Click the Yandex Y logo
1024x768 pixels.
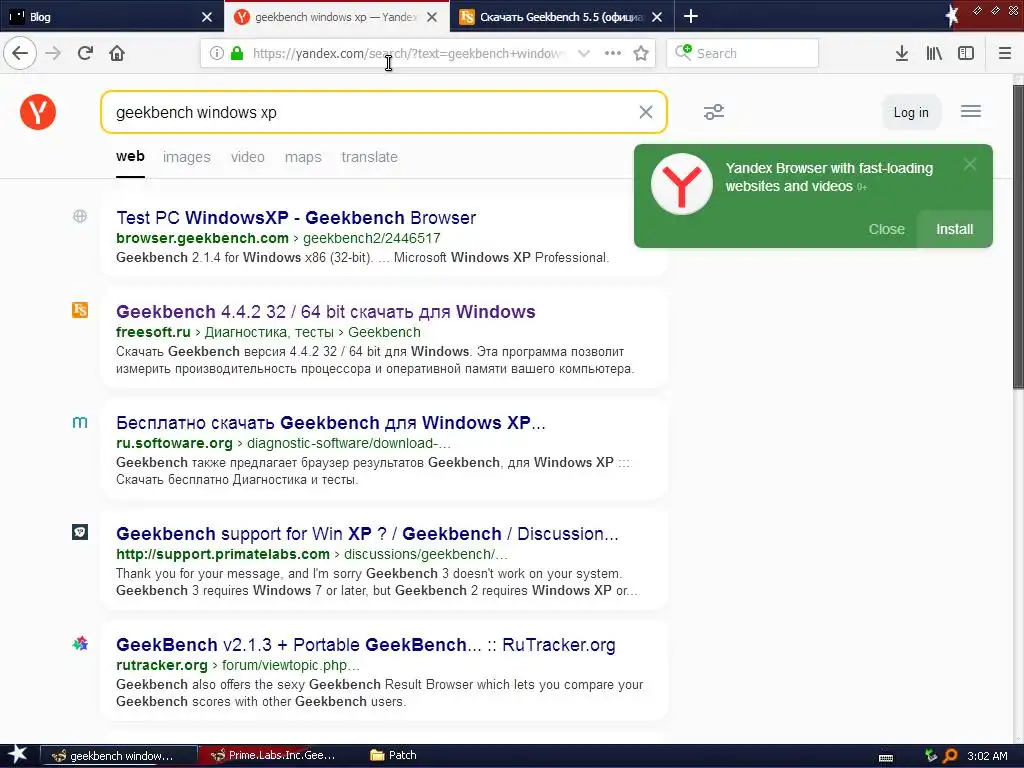click(38, 112)
